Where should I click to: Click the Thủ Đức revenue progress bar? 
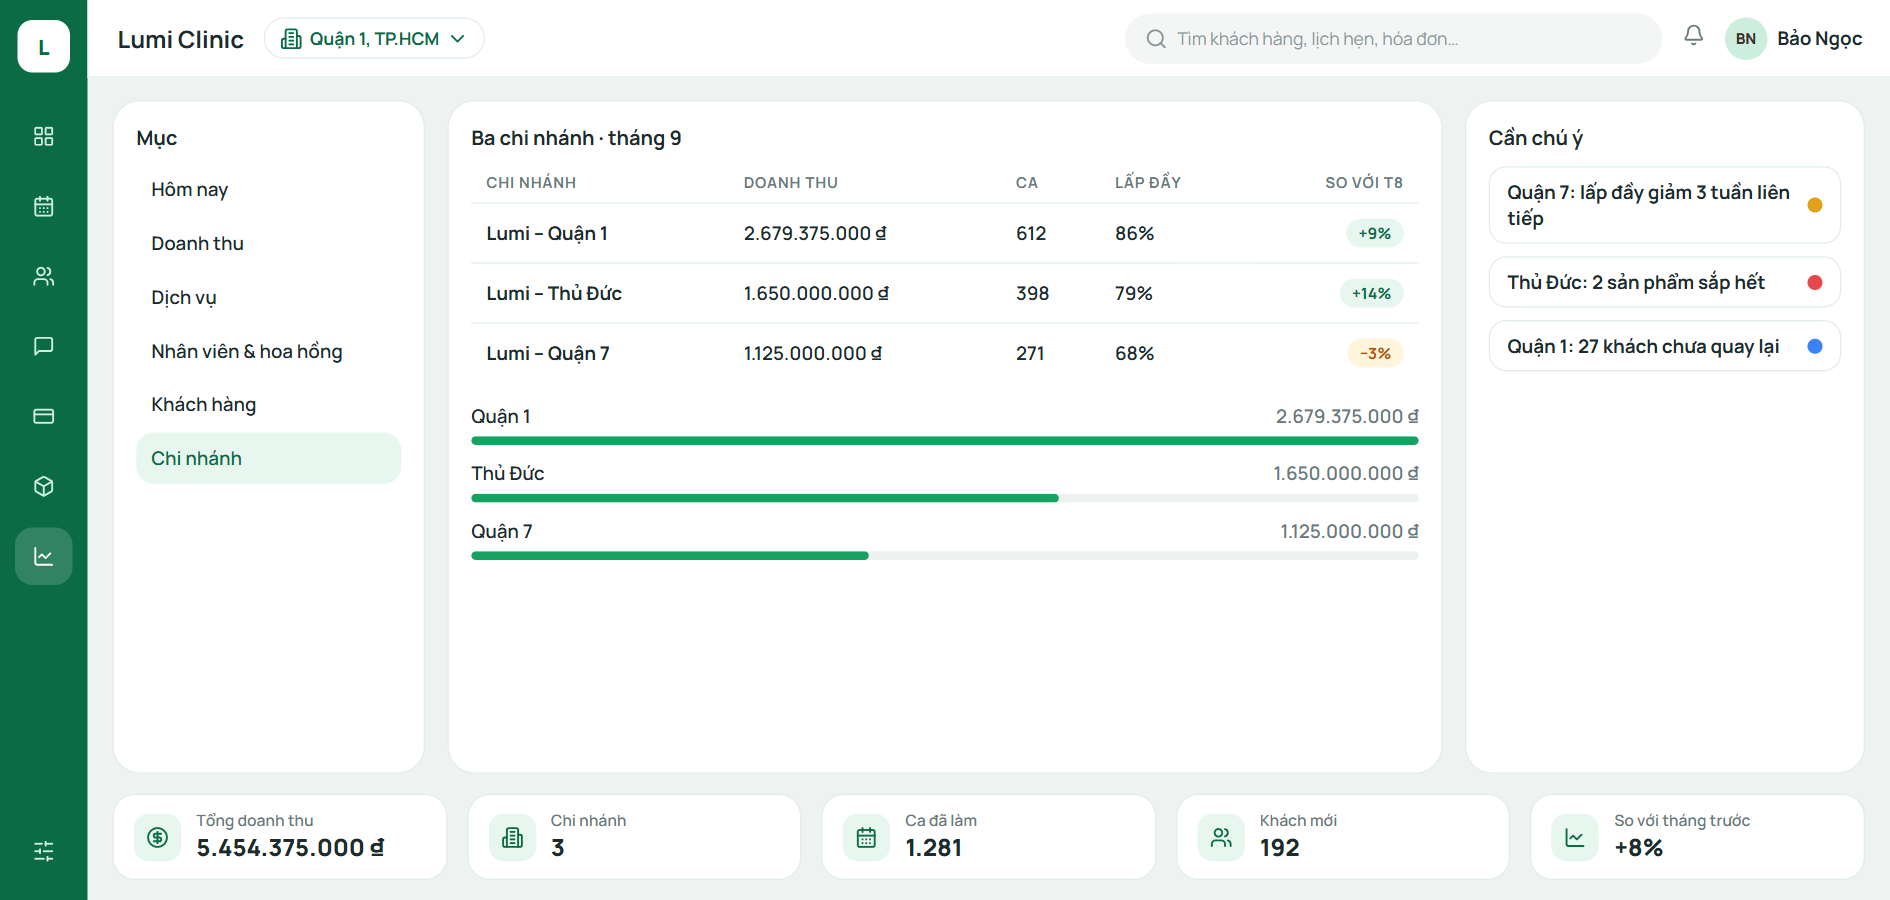pyautogui.click(x=944, y=498)
